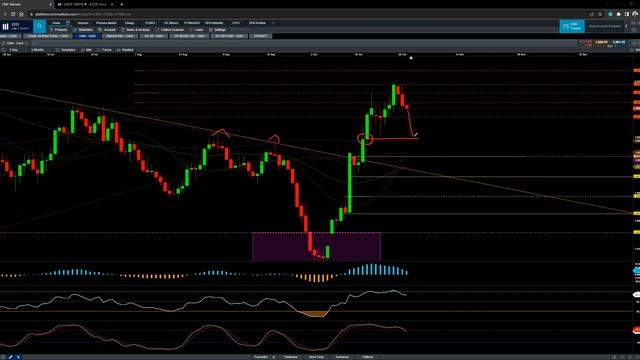
Task: Select the ETFs layout tab
Action: (236, 23)
